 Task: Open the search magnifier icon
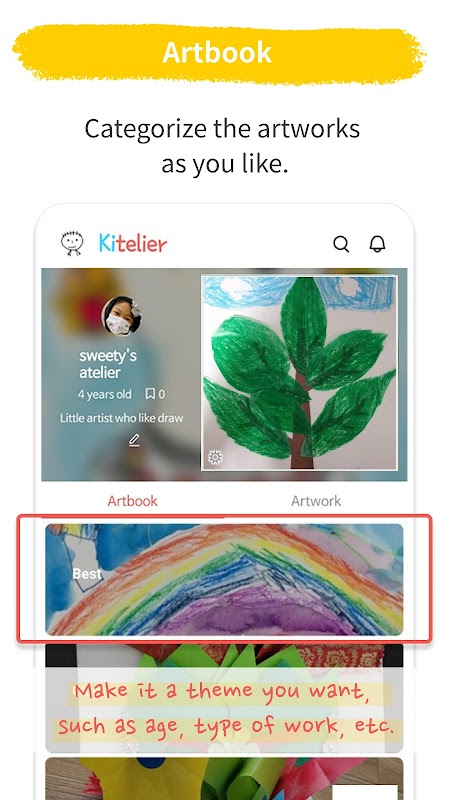(341, 244)
